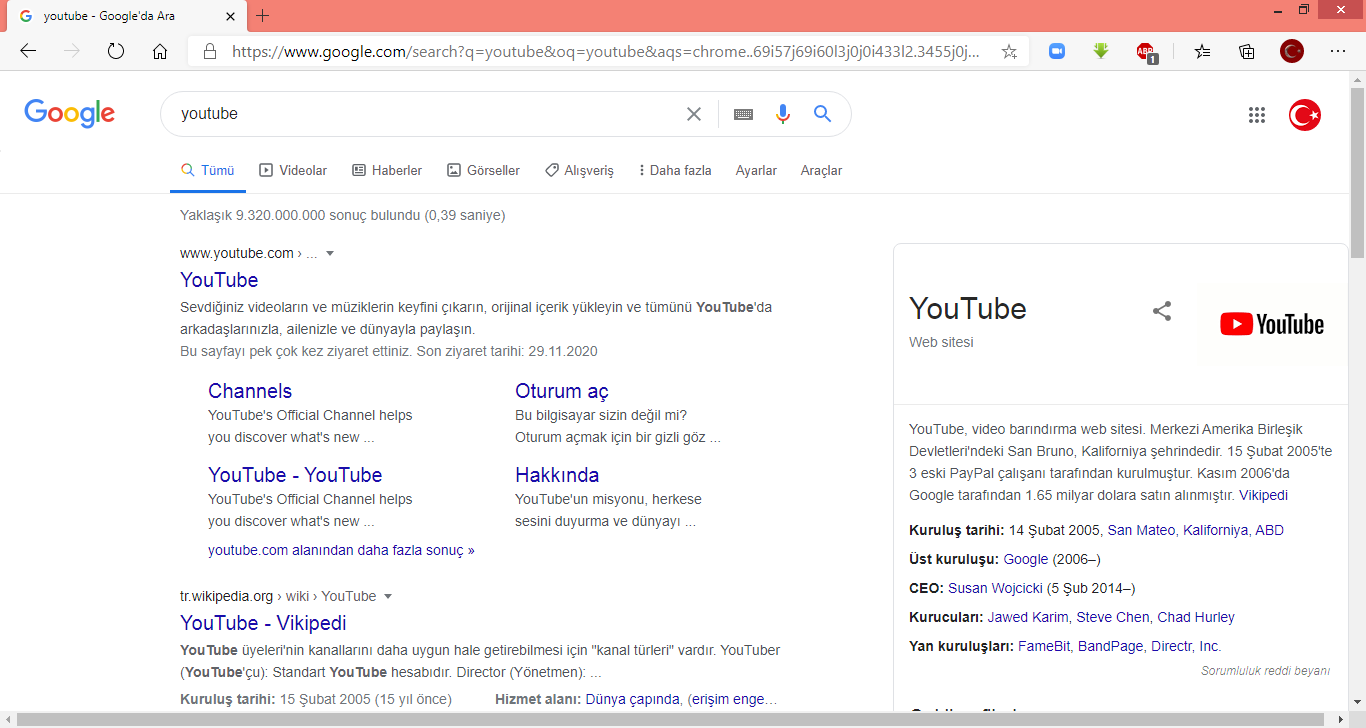Screen dimensions: 1366x728
Task: Open the ABP ad blocker extension
Action: [1146, 52]
